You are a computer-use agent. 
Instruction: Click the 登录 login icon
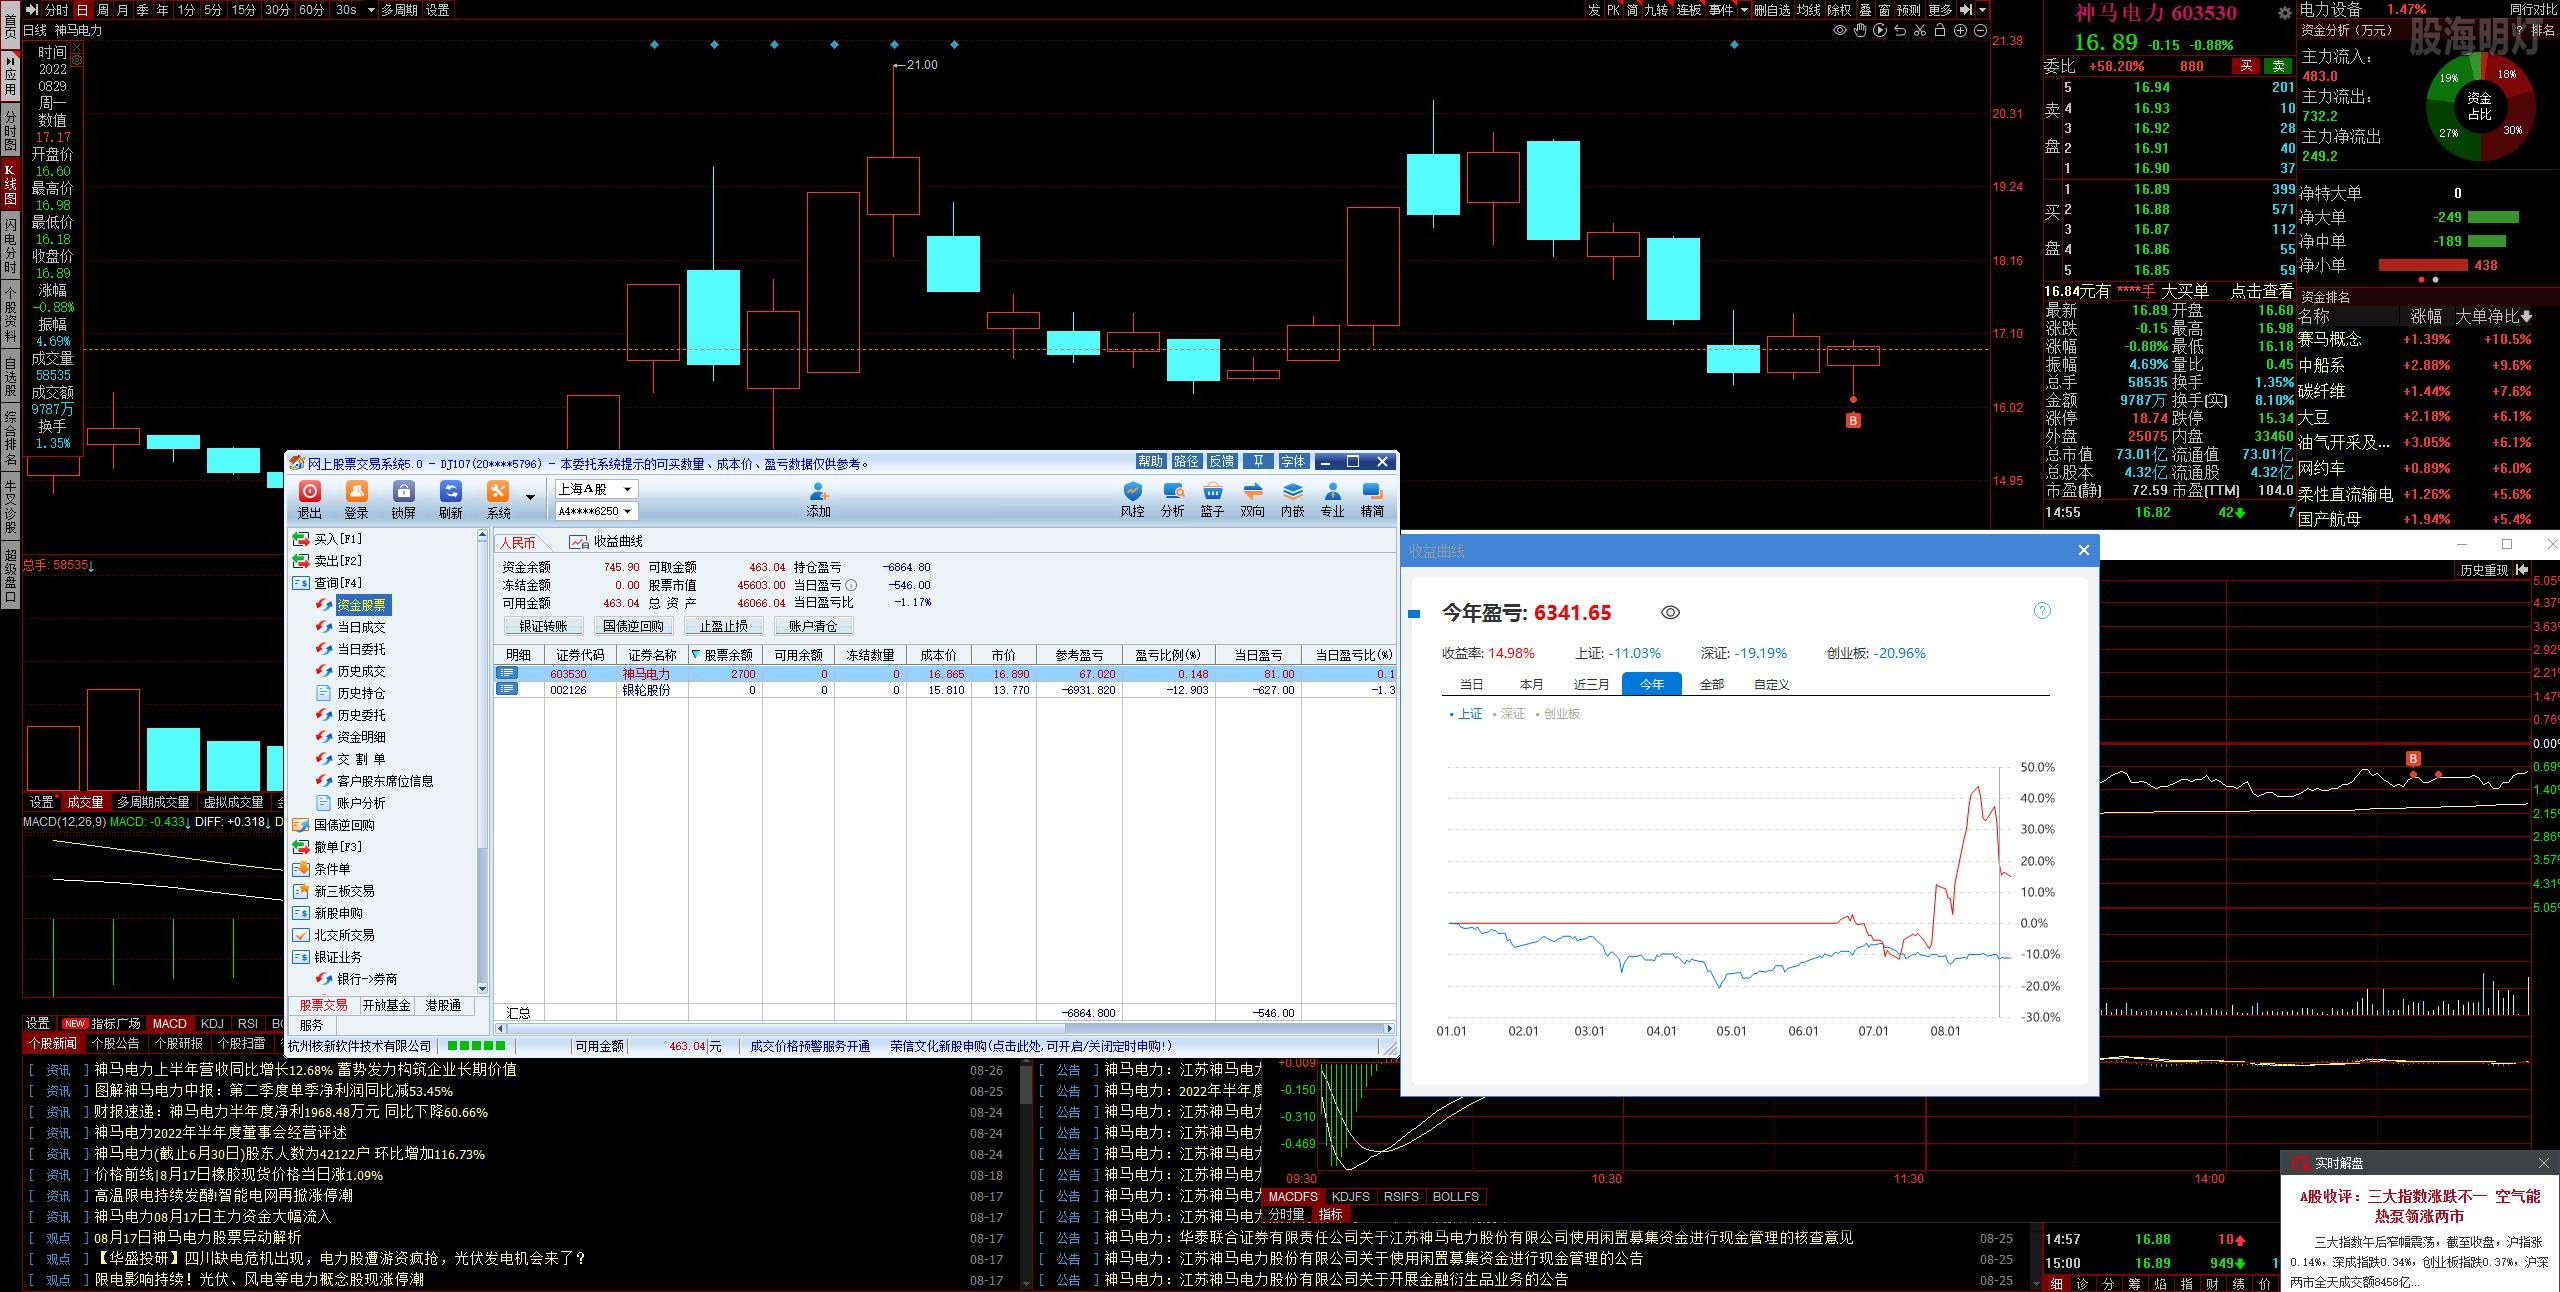point(357,499)
